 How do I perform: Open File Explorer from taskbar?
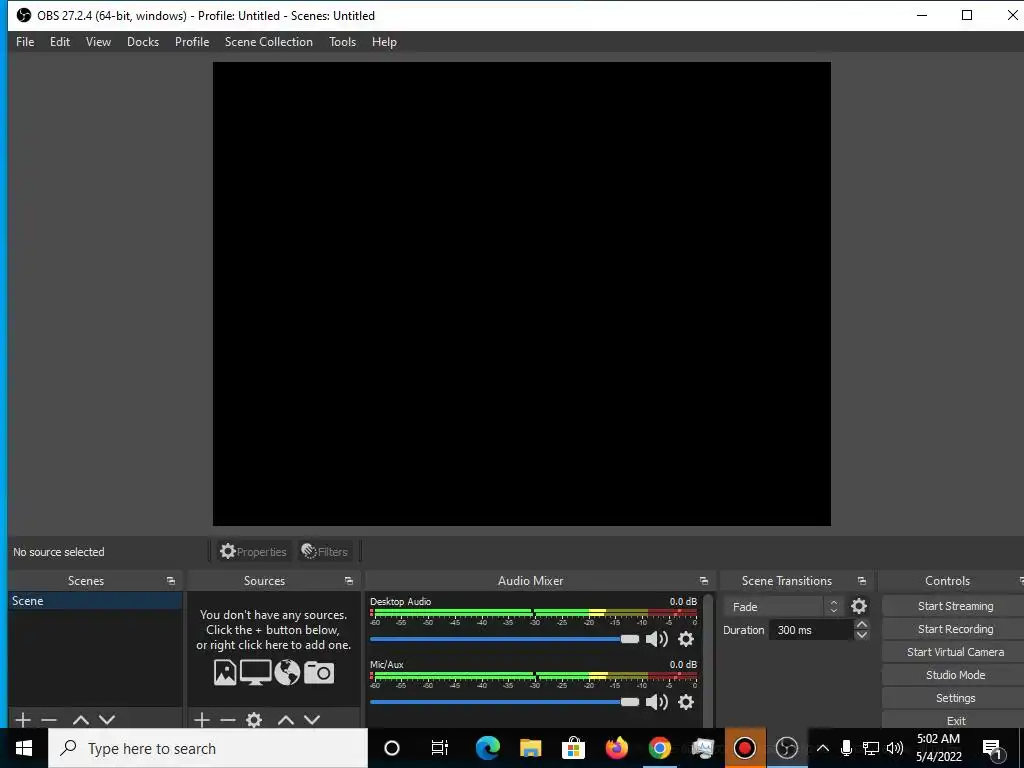[x=530, y=748]
